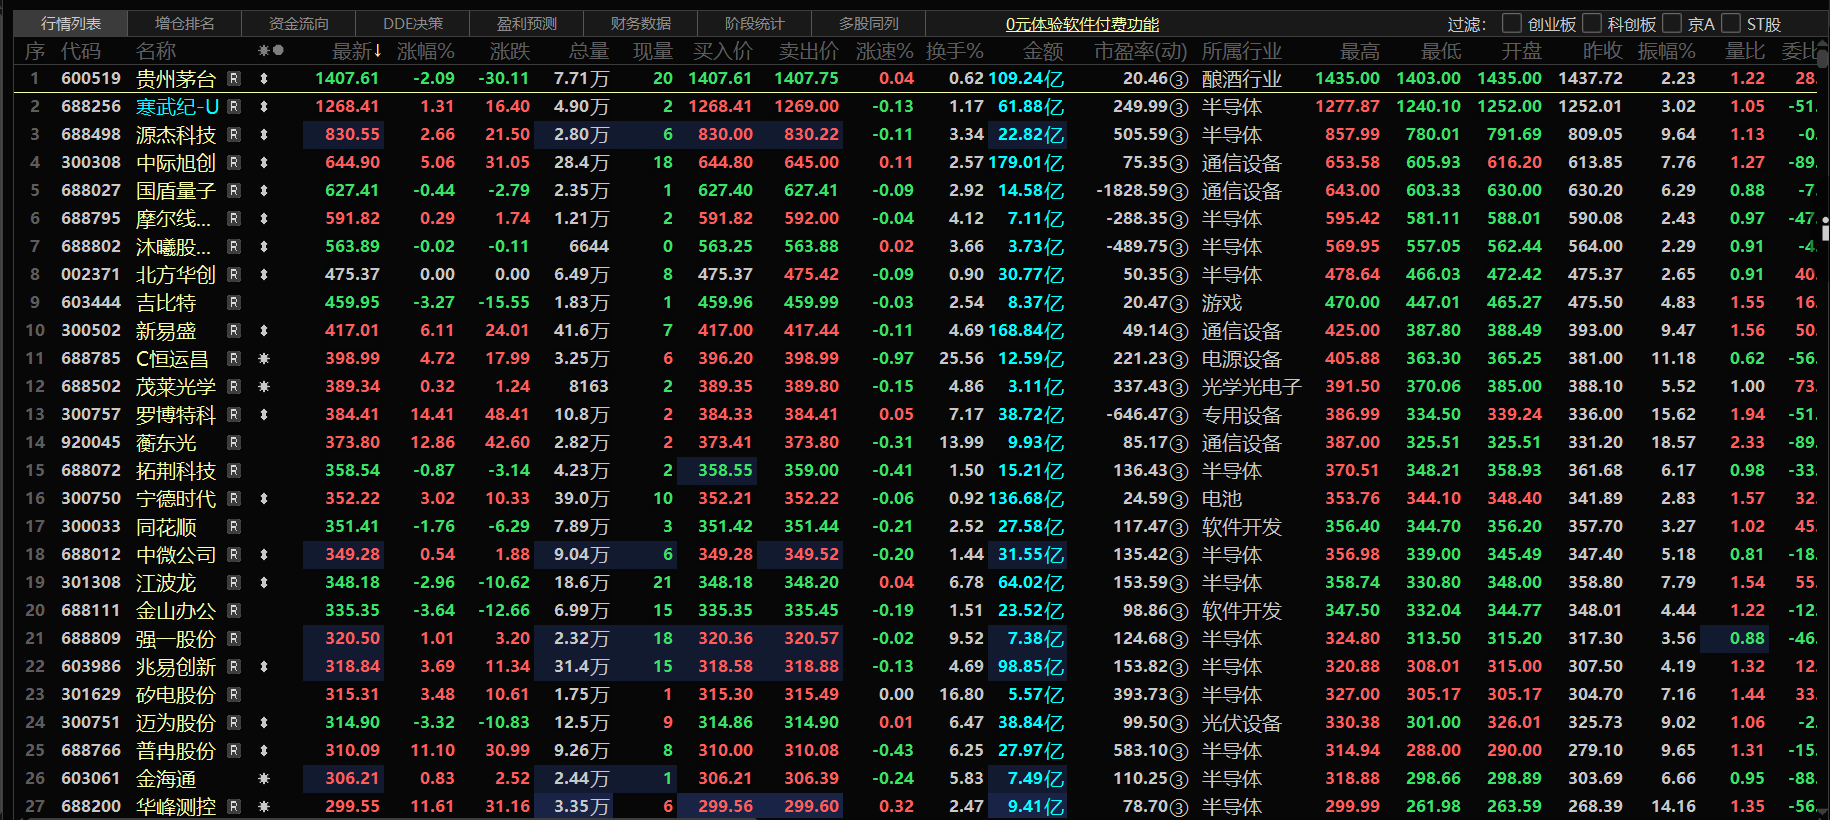The width and height of the screenshot is (1830, 820).
Task: Switch to the DDE决策 tab
Action: coord(413,23)
